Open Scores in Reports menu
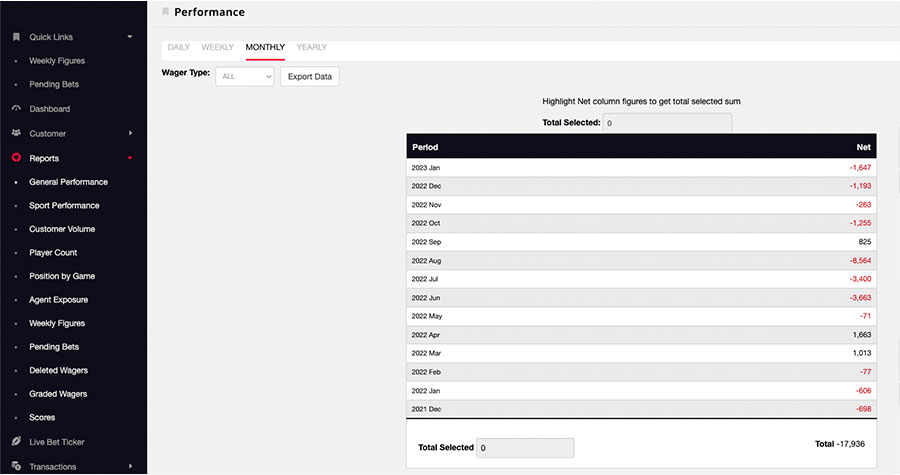Screen dimensions: 900x475 click(x=42, y=417)
